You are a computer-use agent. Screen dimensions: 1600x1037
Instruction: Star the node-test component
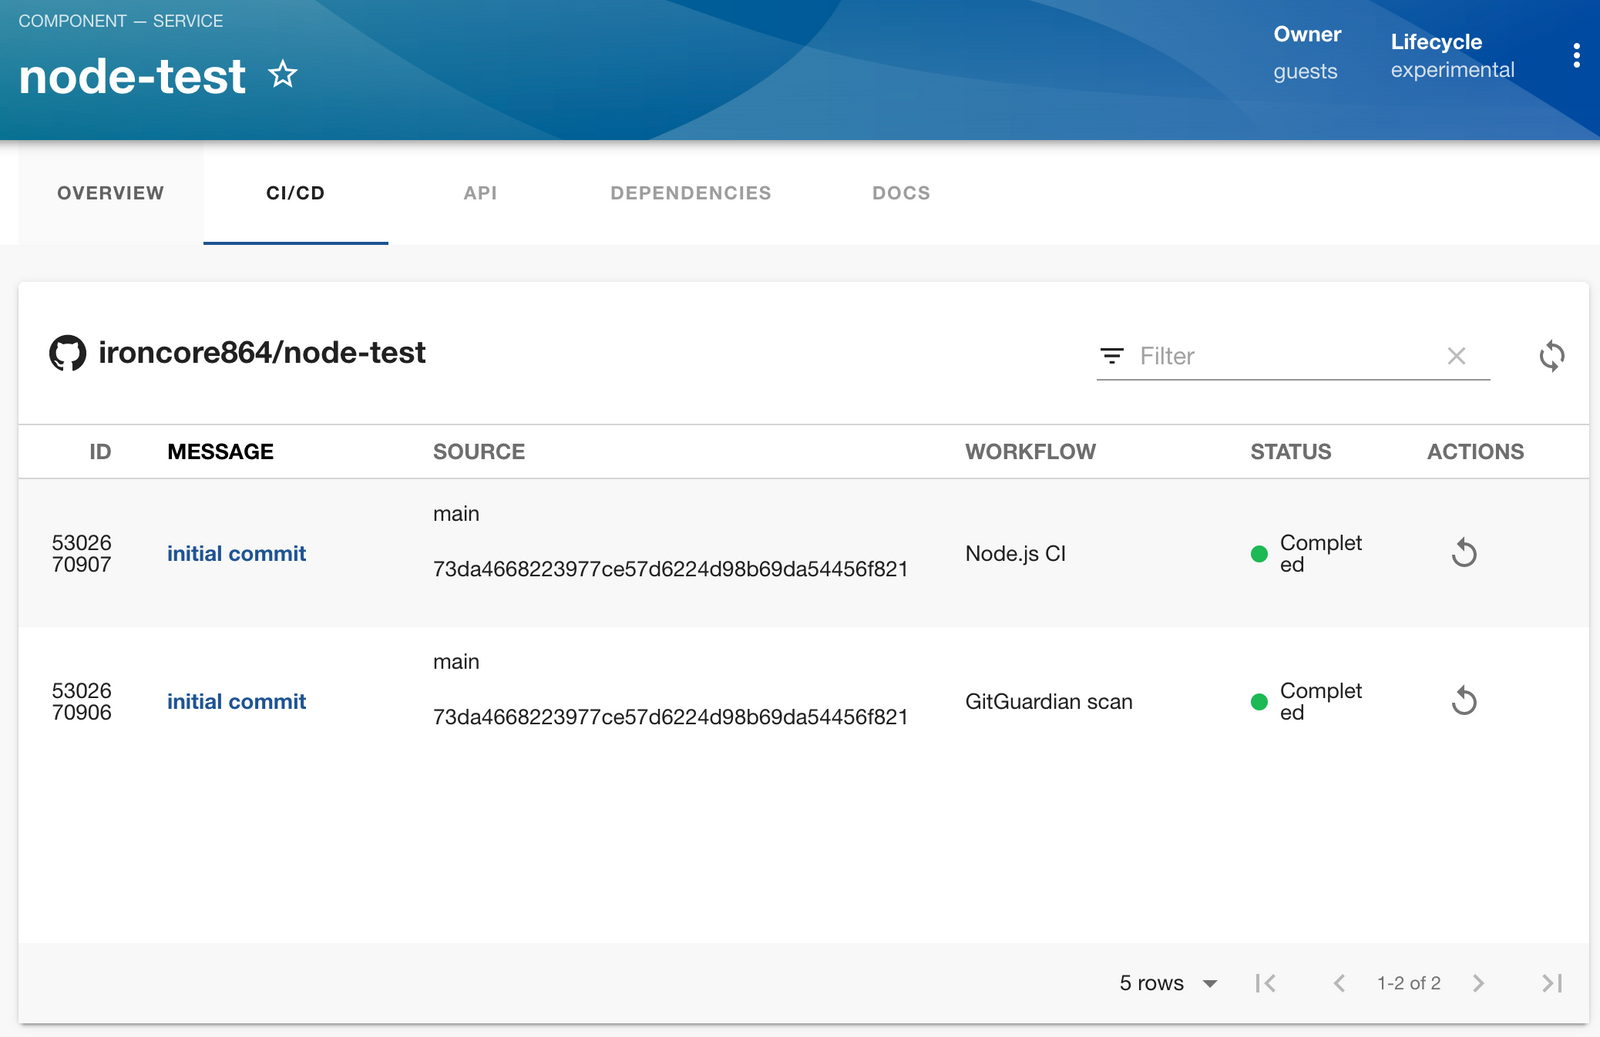point(283,74)
